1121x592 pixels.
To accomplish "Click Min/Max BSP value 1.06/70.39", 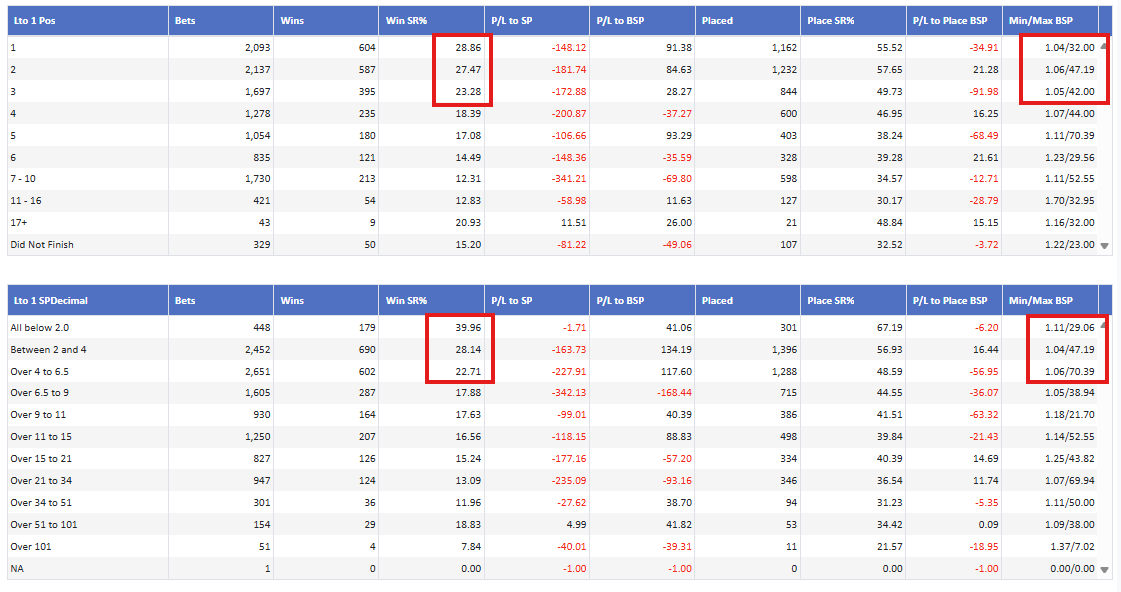I will pos(1068,371).
